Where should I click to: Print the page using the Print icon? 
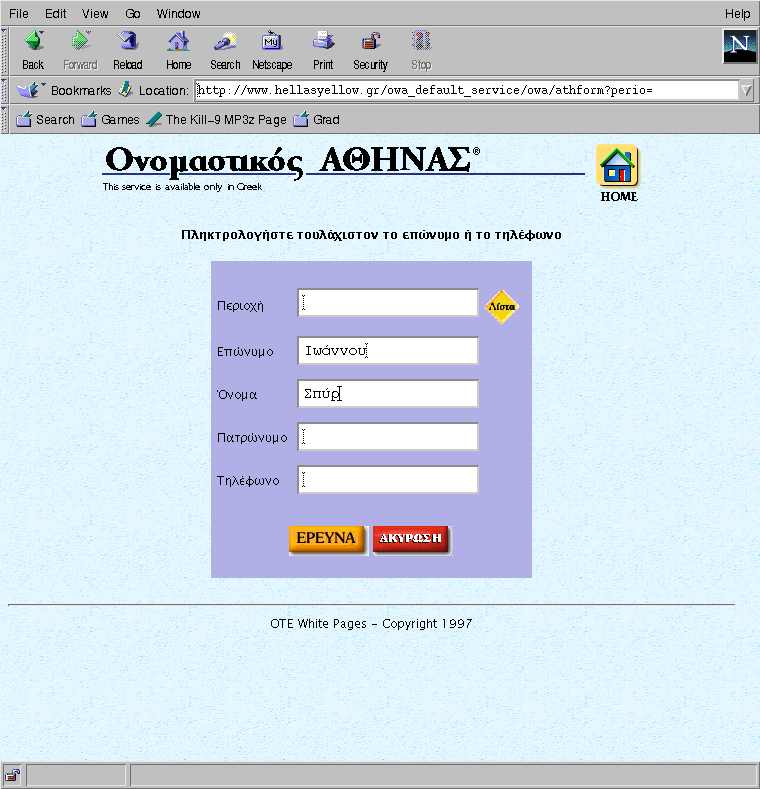tap(323, 41)
